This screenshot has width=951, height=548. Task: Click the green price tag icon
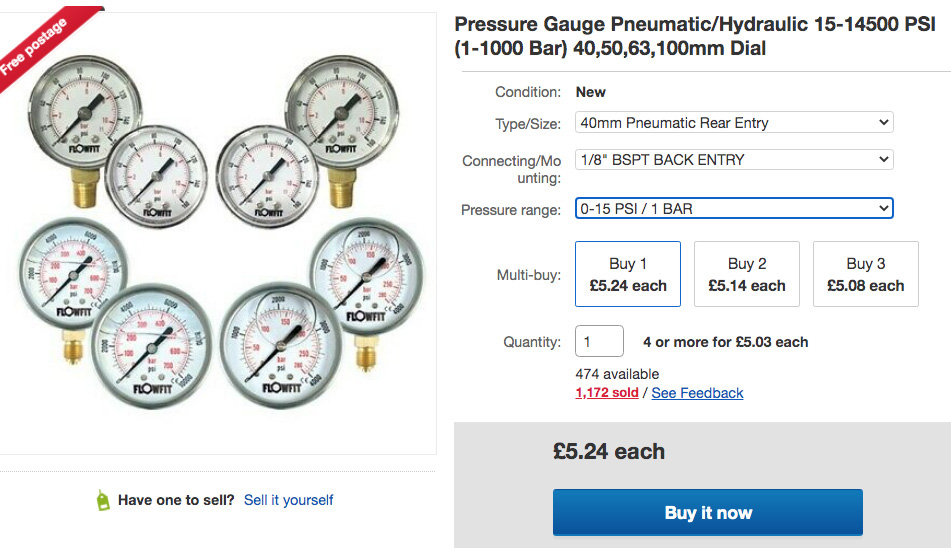click(102, 500)
